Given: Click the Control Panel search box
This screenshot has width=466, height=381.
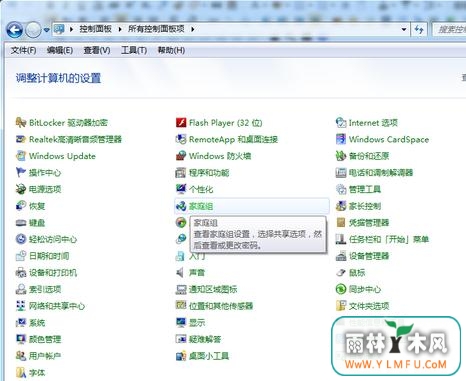Looking at the screenshot, I should pos(449,29).
